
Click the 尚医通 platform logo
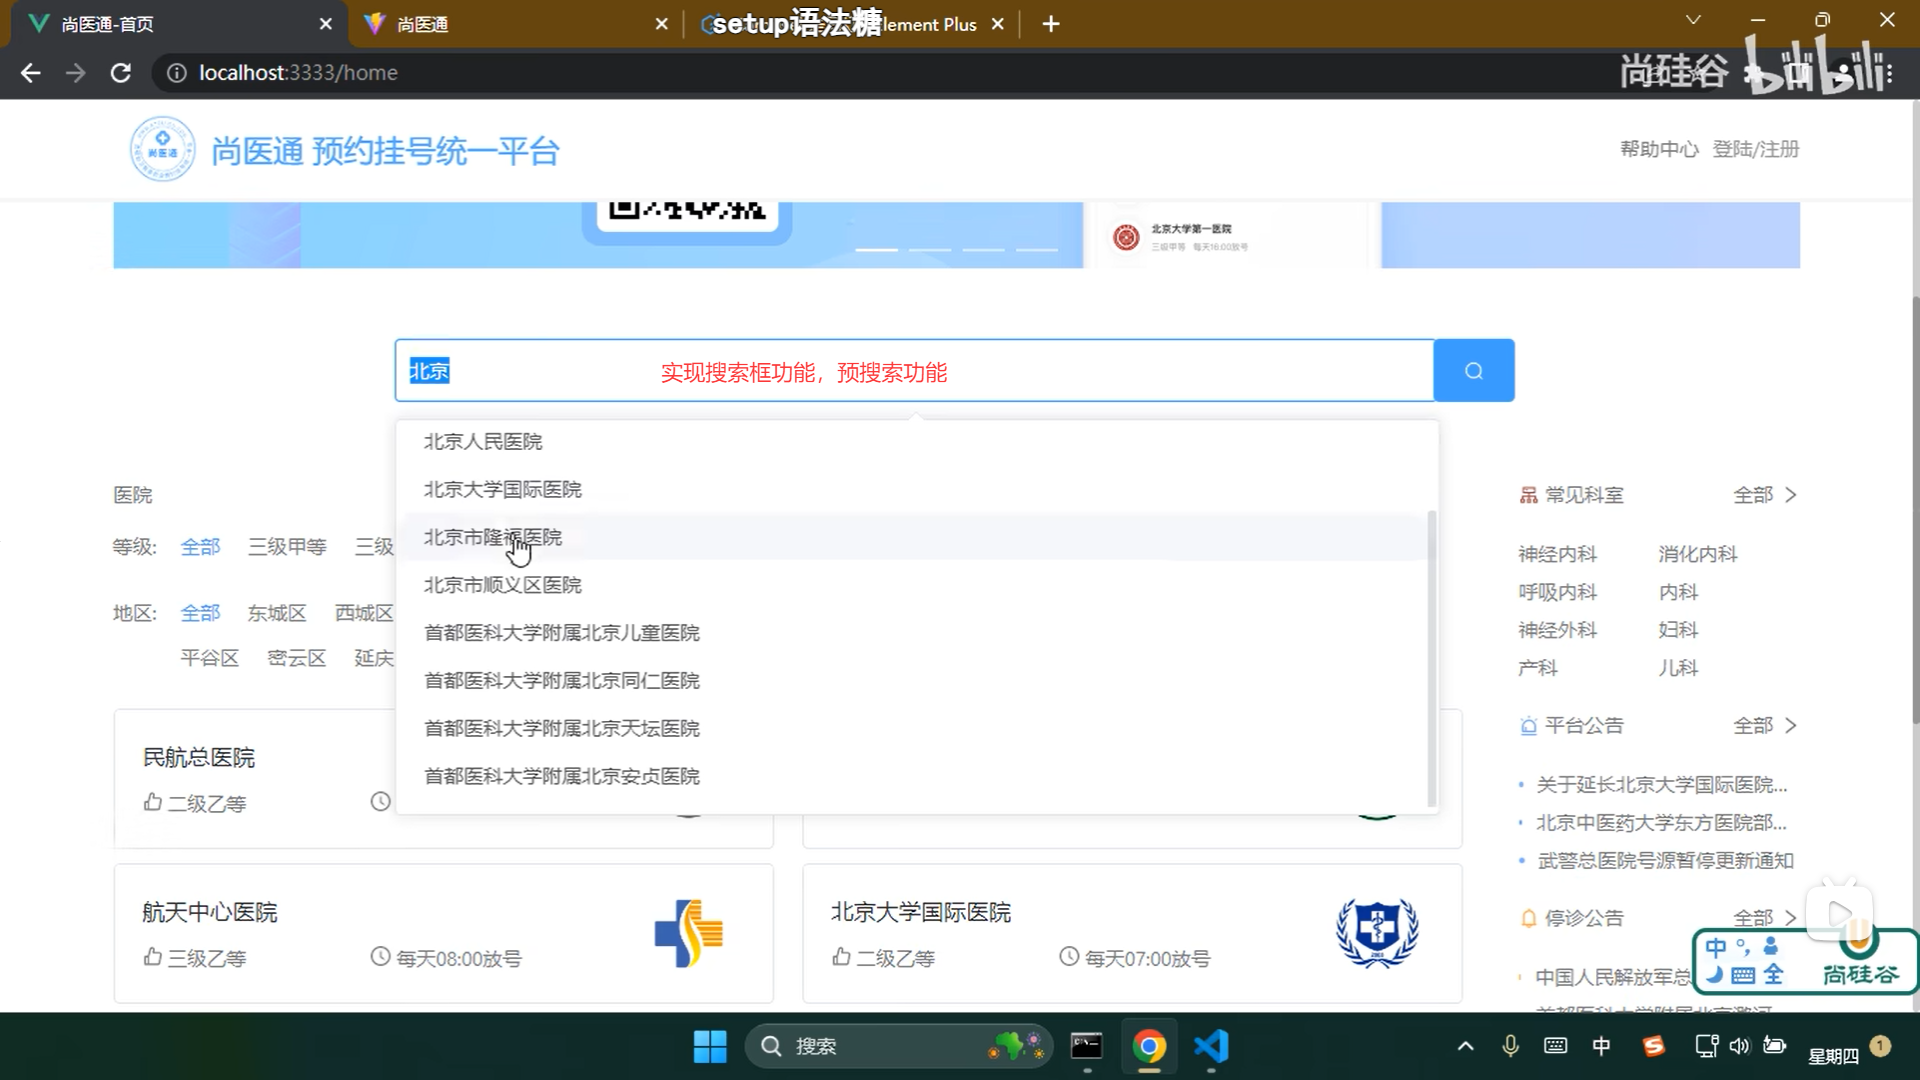(x=163, y=149)
